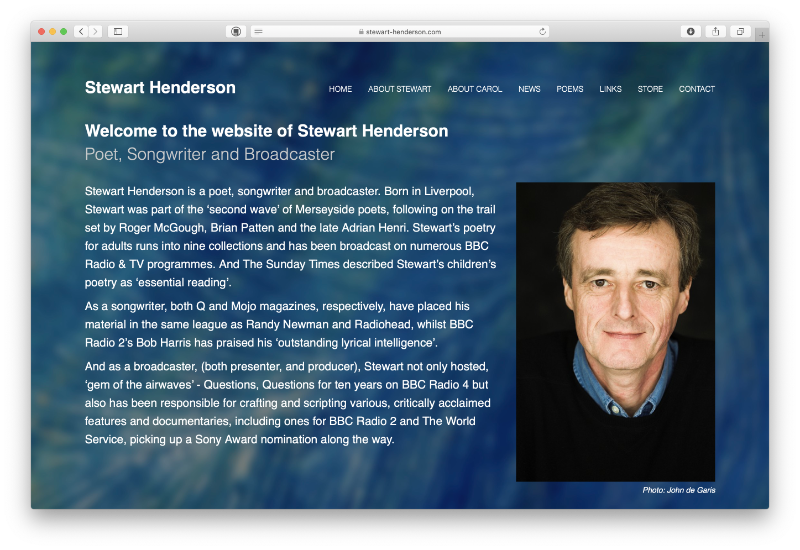This screenshot has height=550, width=800.
Task: Close the Safari window with red button
Action: pyautogui.click(x=41, y=32)
